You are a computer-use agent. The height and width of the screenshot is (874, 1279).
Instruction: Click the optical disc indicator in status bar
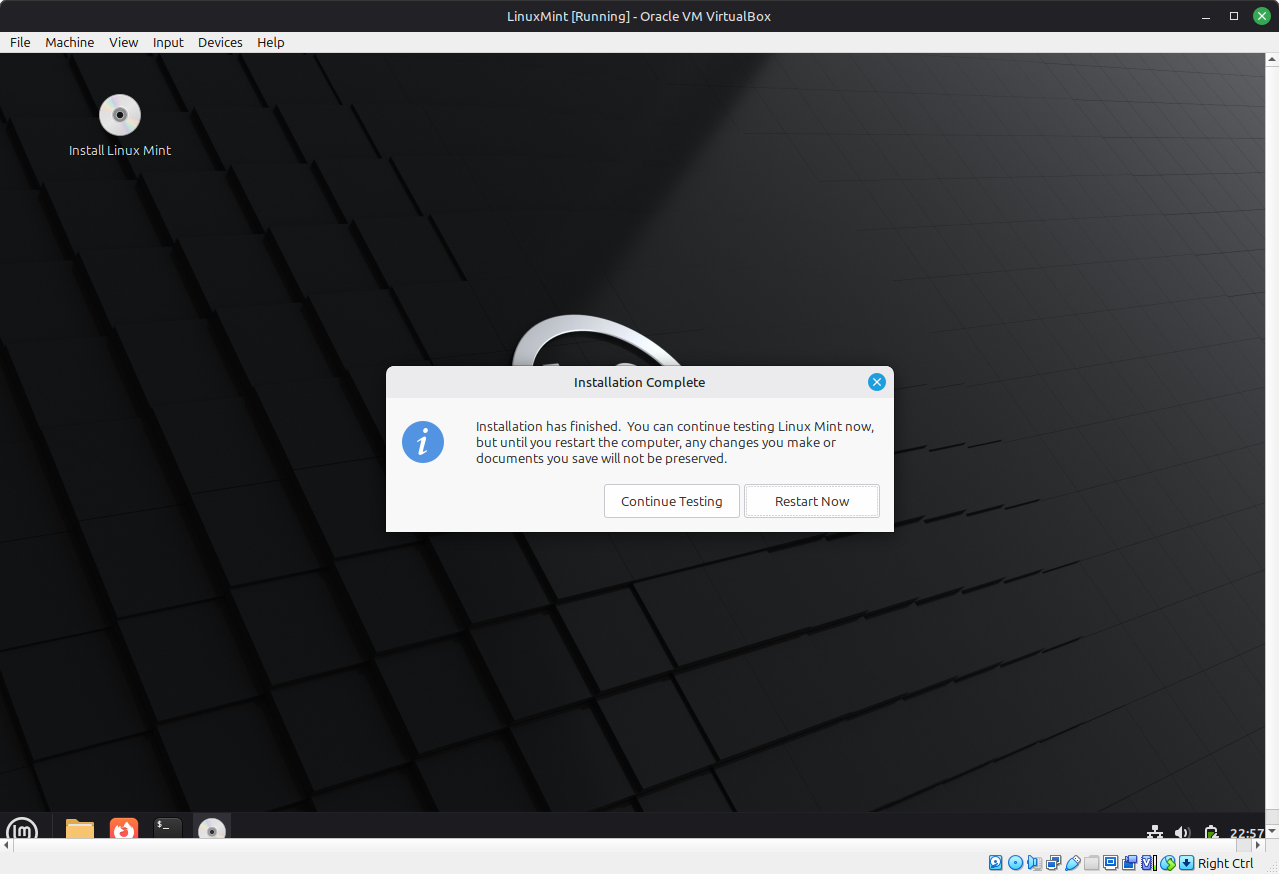pyautogui.click(x=1015, y=863)
